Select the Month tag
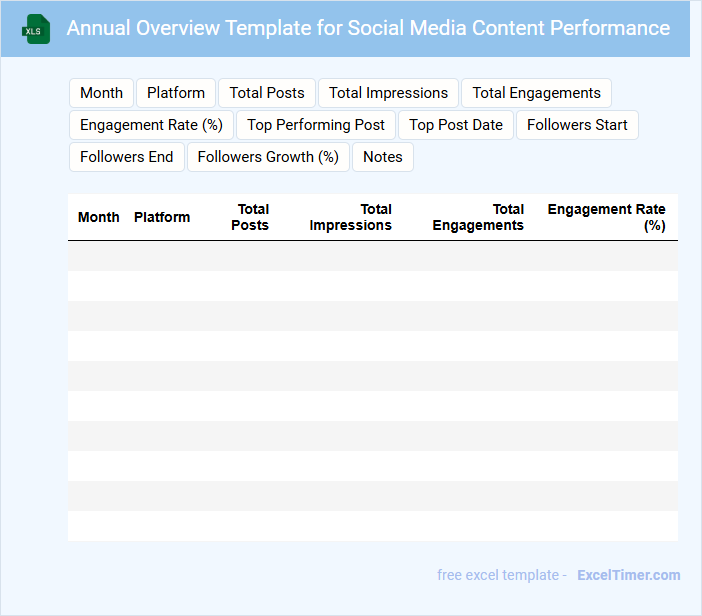This screenshot has width=702, height=616. [x=101, y=93]
